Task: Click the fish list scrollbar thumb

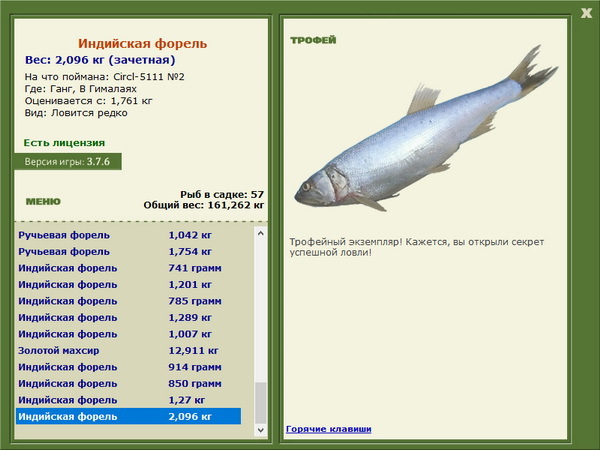Action: [x=261, y=402]
